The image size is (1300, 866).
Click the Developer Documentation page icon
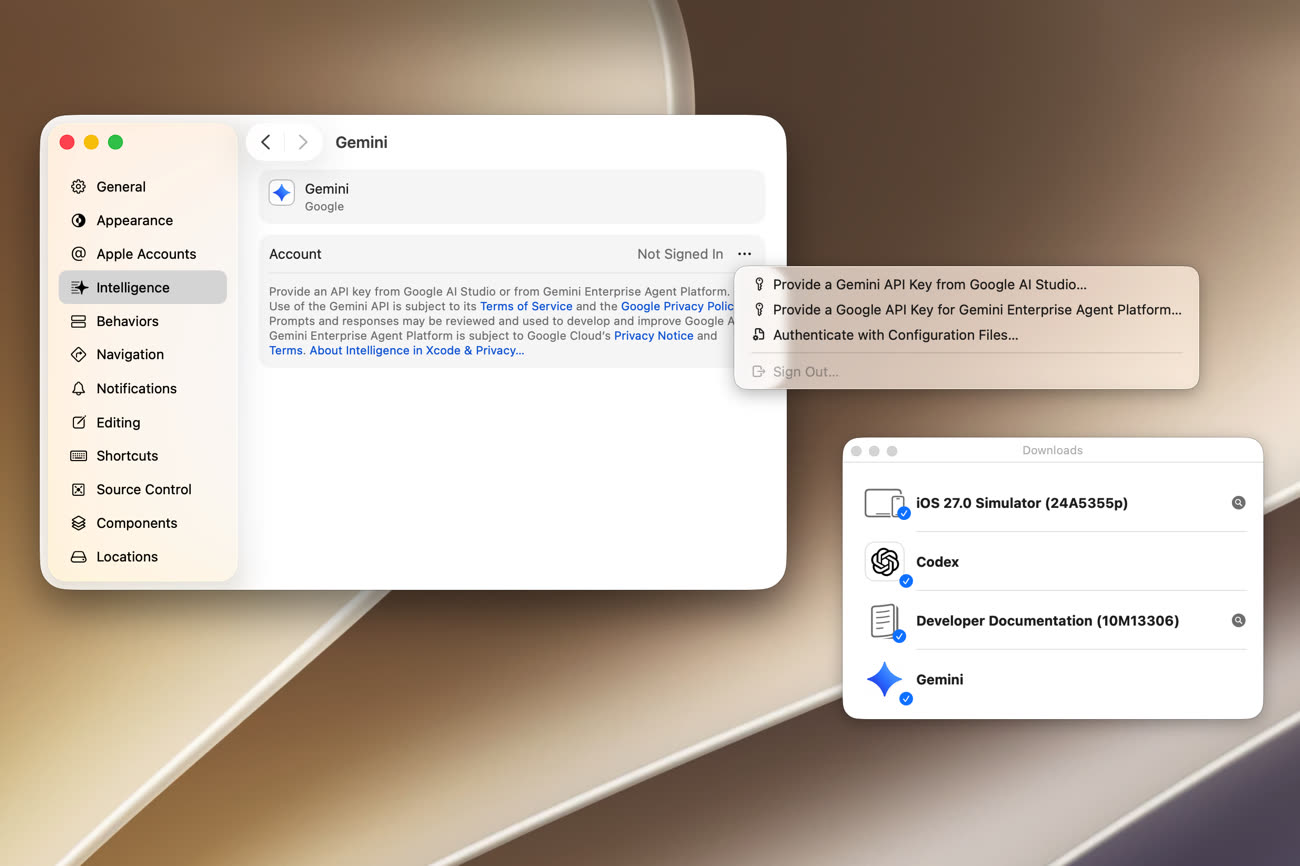click(x=884, y=621)
